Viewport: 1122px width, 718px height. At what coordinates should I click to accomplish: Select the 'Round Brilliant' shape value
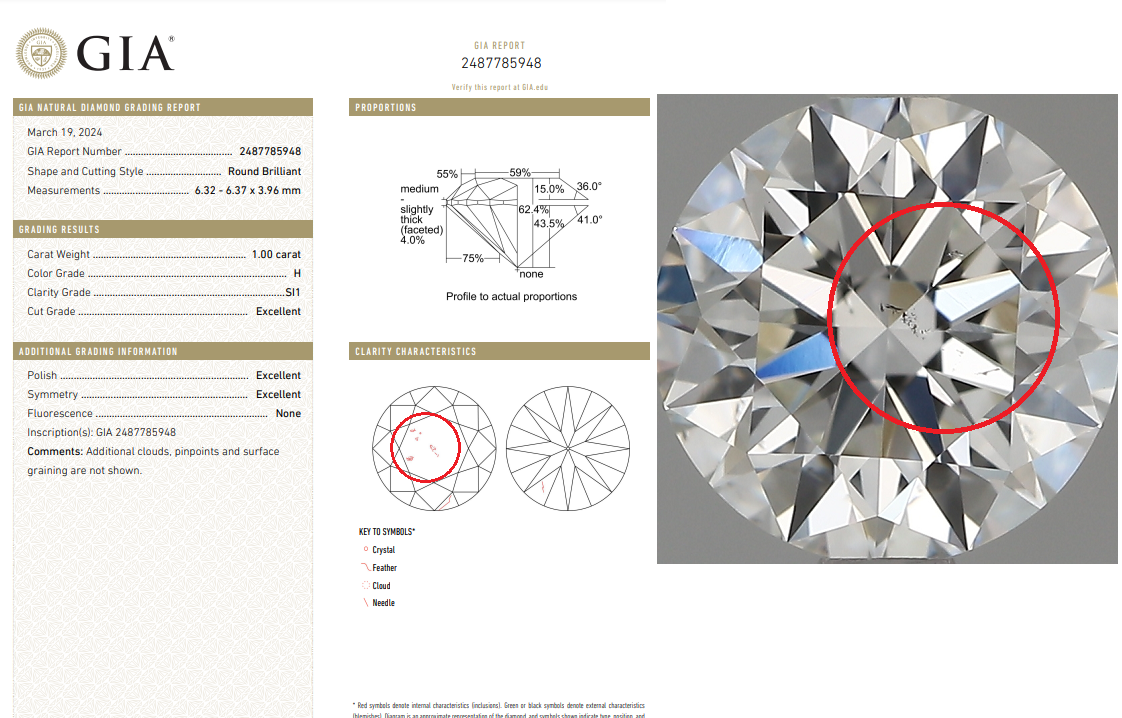coord(265,171)
